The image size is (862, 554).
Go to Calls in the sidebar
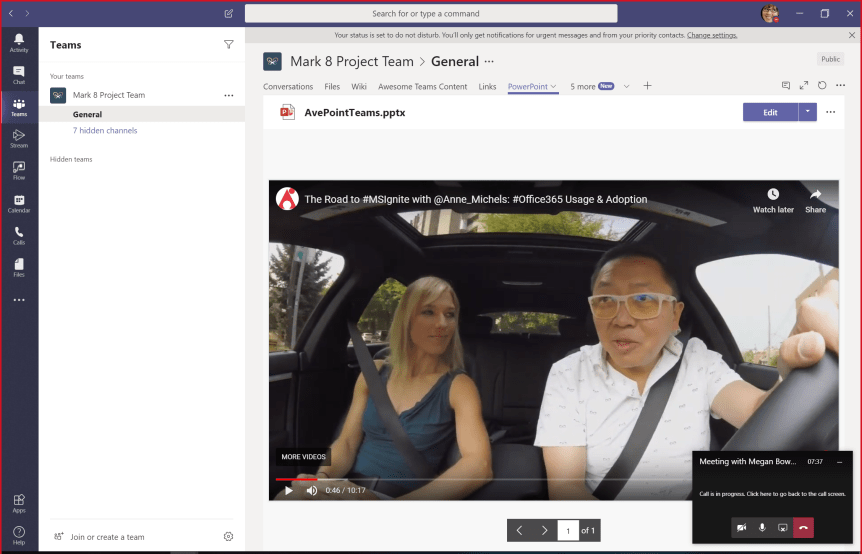pos(18,236)
